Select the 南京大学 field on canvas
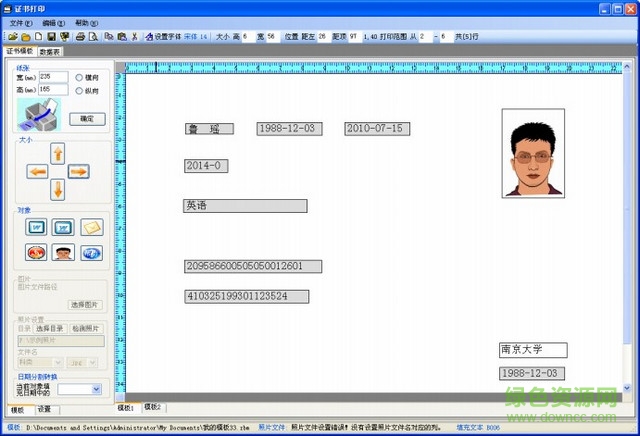Viewport: 640px width, 436px height. (x=533, y=350)
